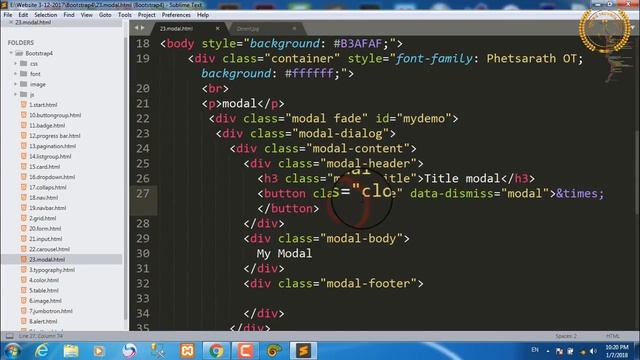640x360 pixels.
Task: Open 19.navbar.html from sidebar
Action: tap(47, 208)
